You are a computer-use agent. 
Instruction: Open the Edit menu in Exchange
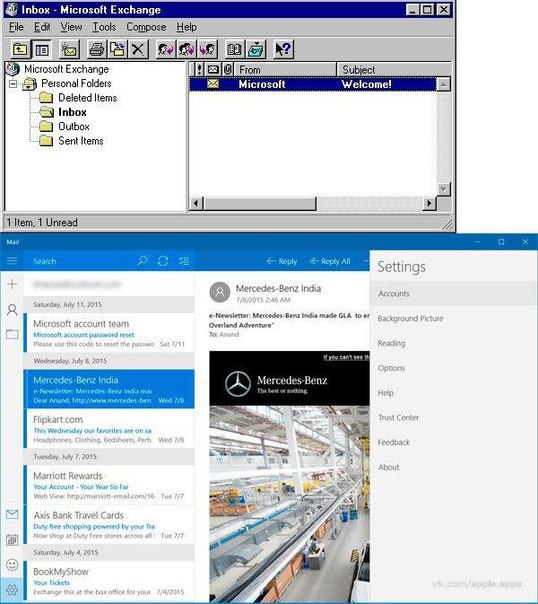(42, 27)
